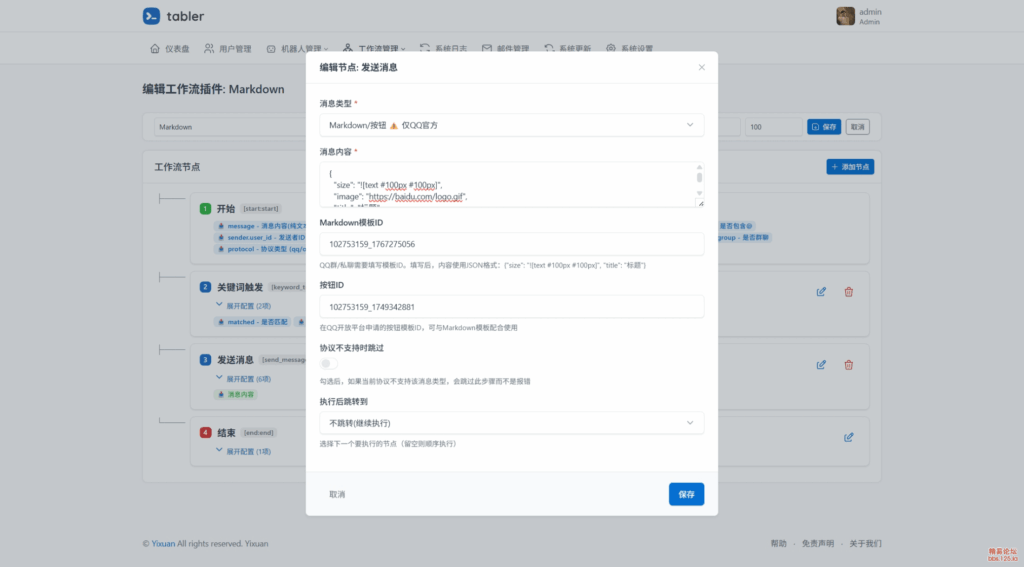Open 系统设置 menu item
The image size is (1024, 567).
(630, 48)
